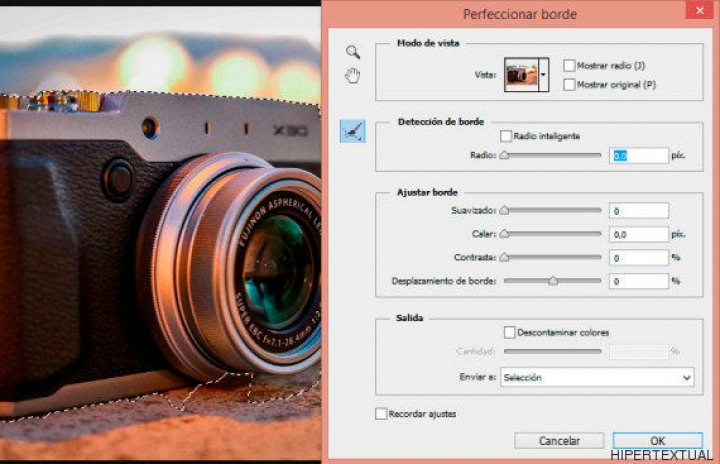The height and width of the screenshot is (464, 720).
Task: Open the Vista view mode dropdown arrow
Action: pyautogui.click(x=543, y=75)
